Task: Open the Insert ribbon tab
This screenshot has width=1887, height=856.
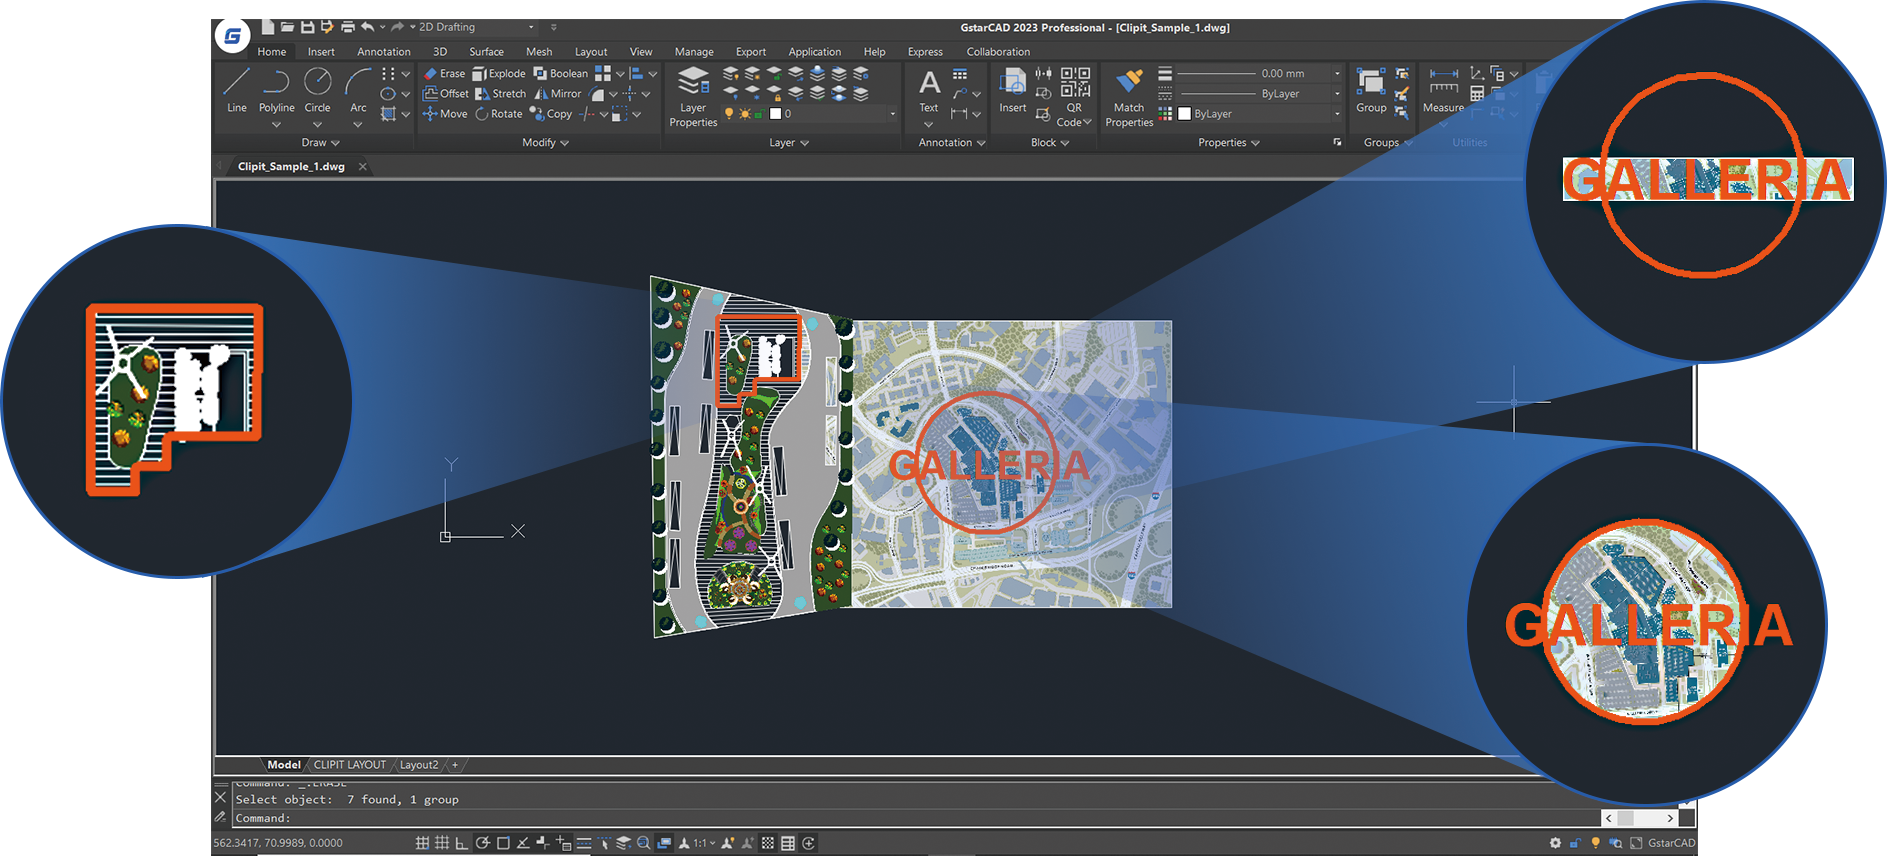Action: (321, 52)
